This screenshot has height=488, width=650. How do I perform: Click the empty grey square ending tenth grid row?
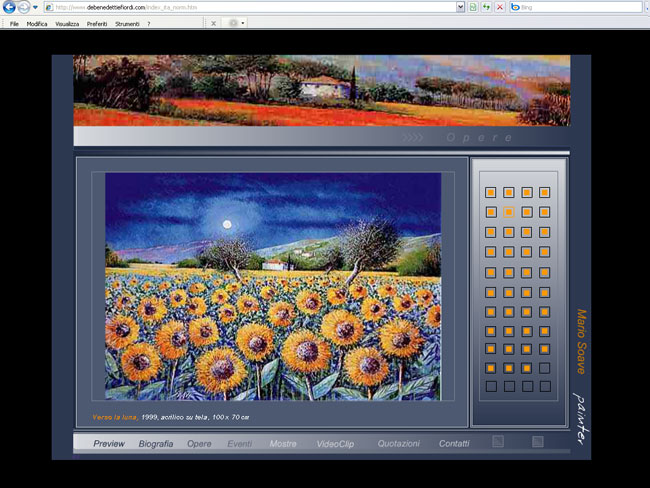click(x=545, y=368)
